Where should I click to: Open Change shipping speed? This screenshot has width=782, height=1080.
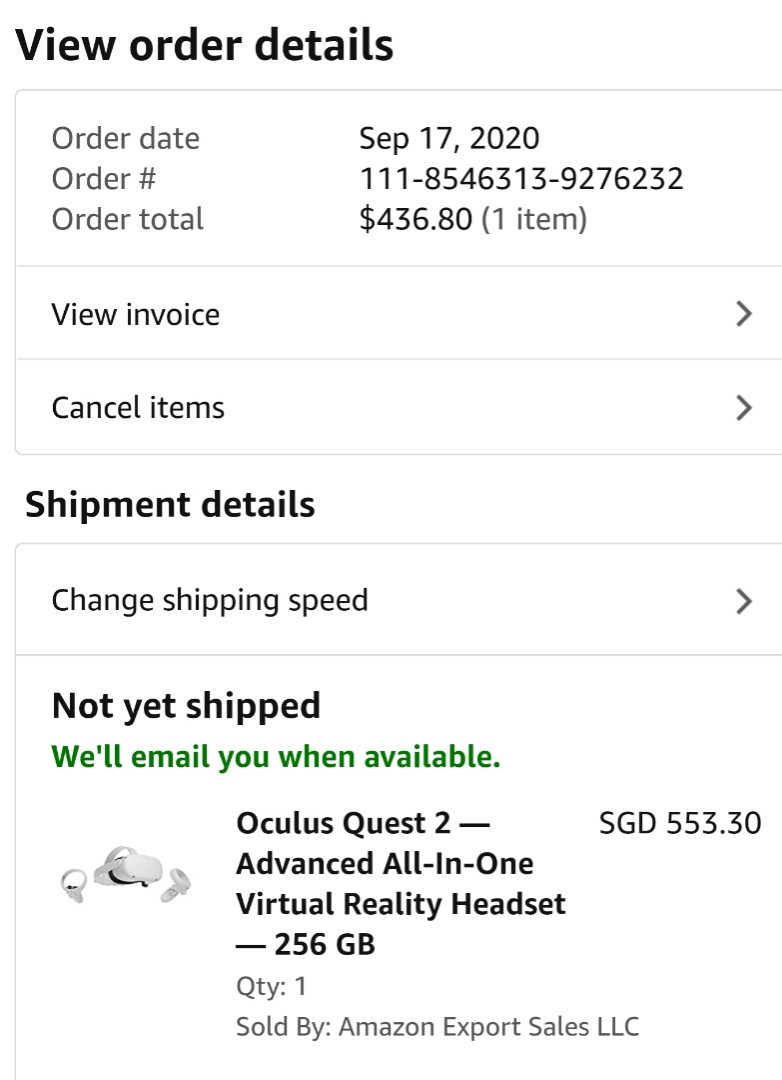(x=400, y=600)
